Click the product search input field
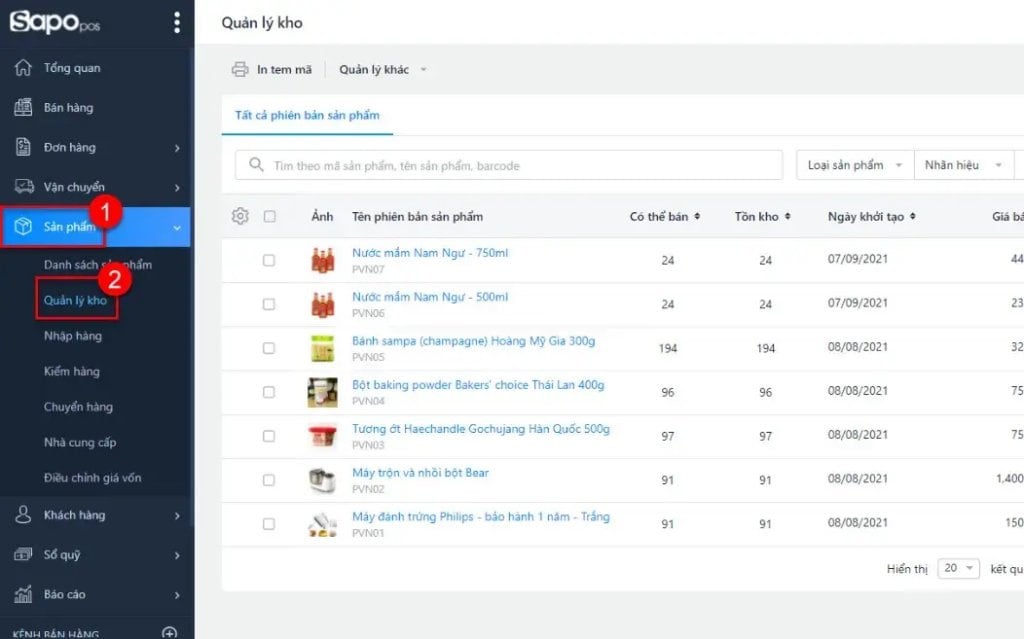 pyautogui.click(x=510, y=165)
